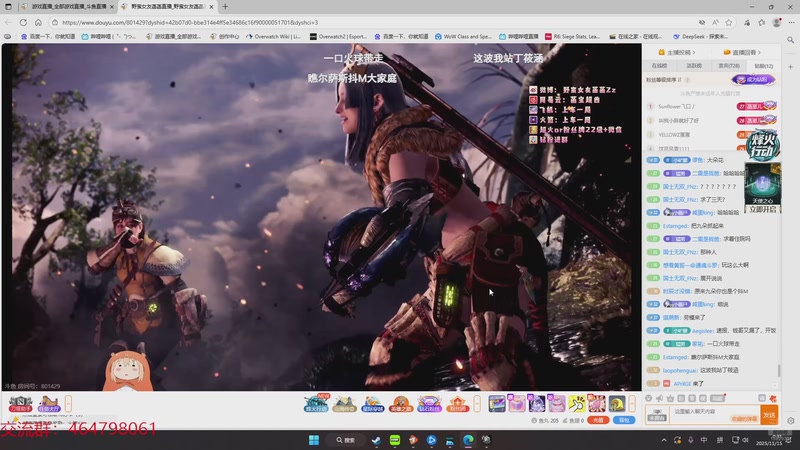Click the chat message input field
The height and width of the screenshot is (450, 800).
click(x=713, y=414)
